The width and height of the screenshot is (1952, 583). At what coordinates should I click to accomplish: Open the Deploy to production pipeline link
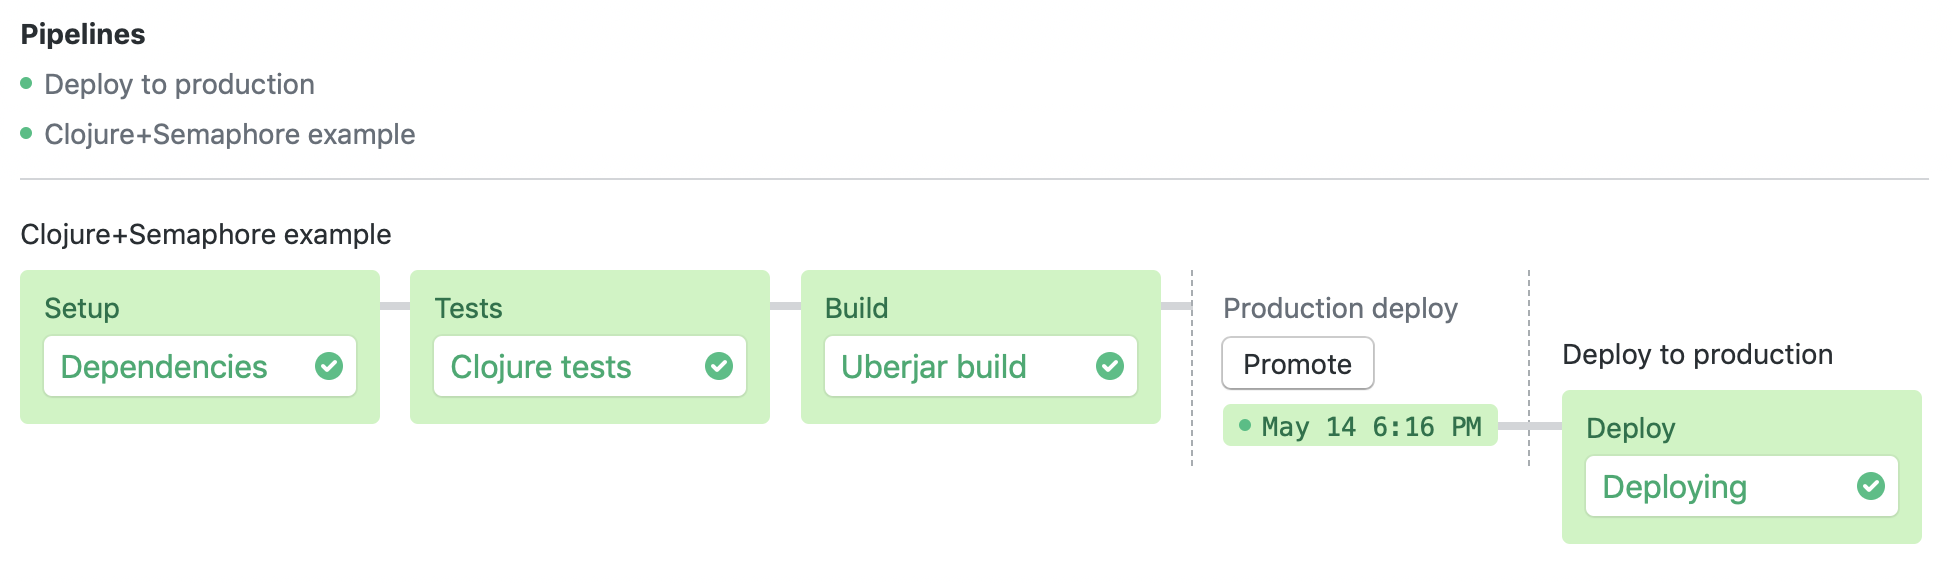(179, 84)
